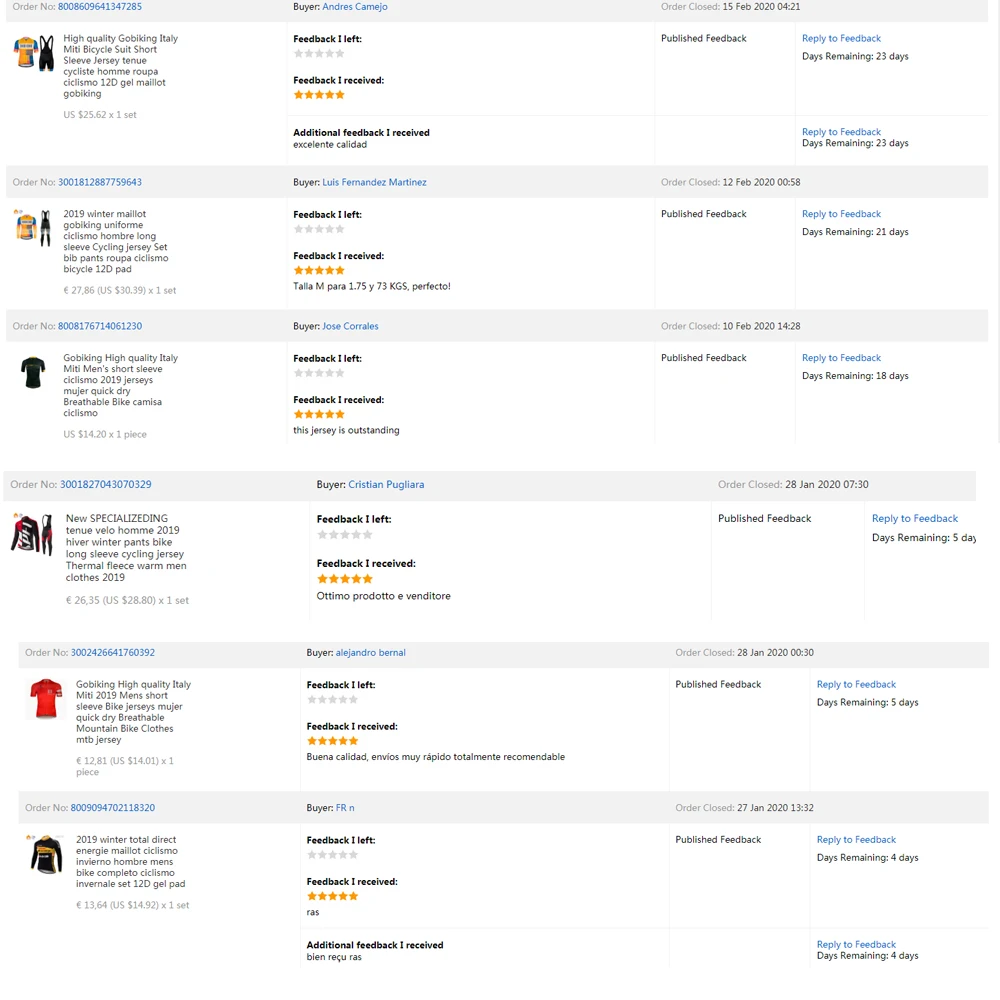
Task: Open the orange Gobiking bicycle suit thumbnail
Action: click(x=34, y=54)
